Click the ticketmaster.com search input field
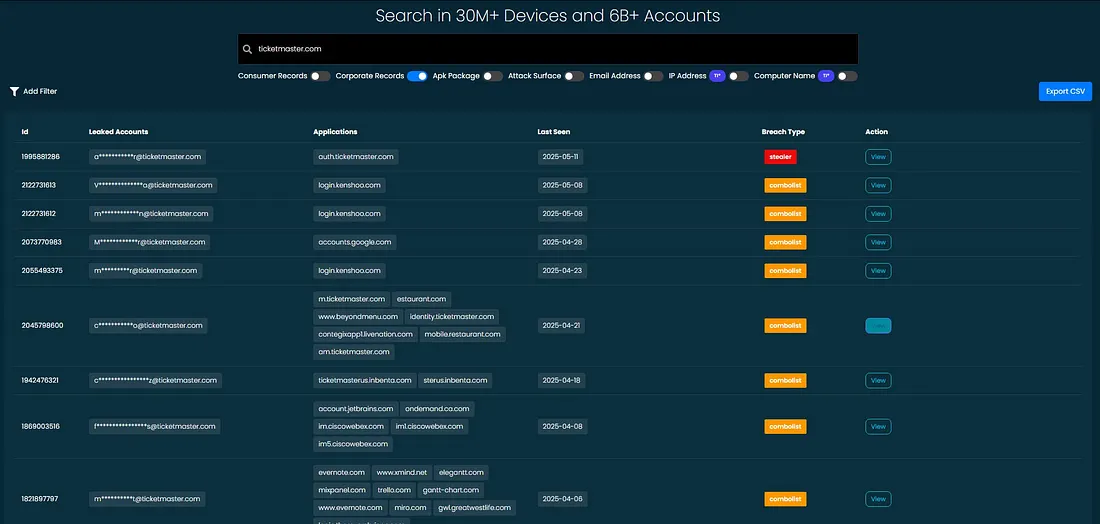This screenshot has height=524, width=1100. [x=550, y=49]
